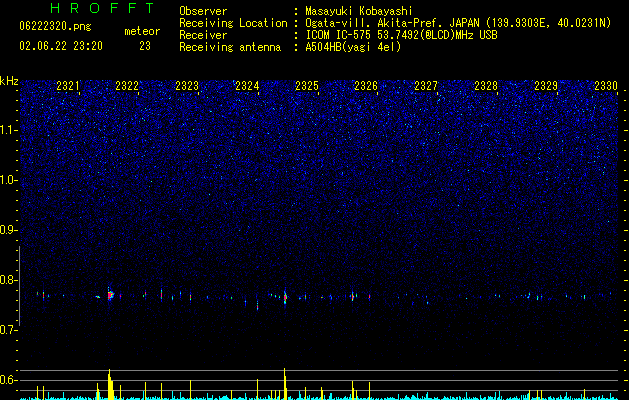This screenshot has height=400, width=629.
Task: Select the filename 06222320.png
Action: pyautogui.click(x=55, y=26)
